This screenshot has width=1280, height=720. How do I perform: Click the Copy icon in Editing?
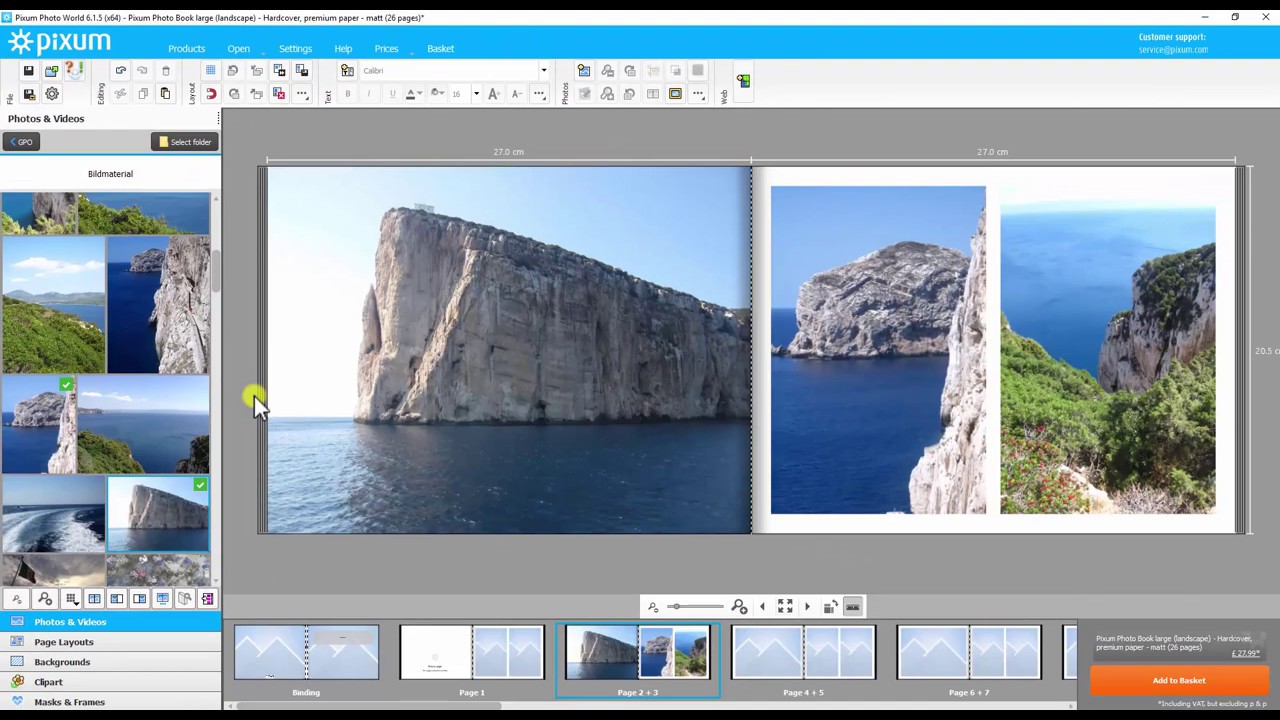click(143, 94)
